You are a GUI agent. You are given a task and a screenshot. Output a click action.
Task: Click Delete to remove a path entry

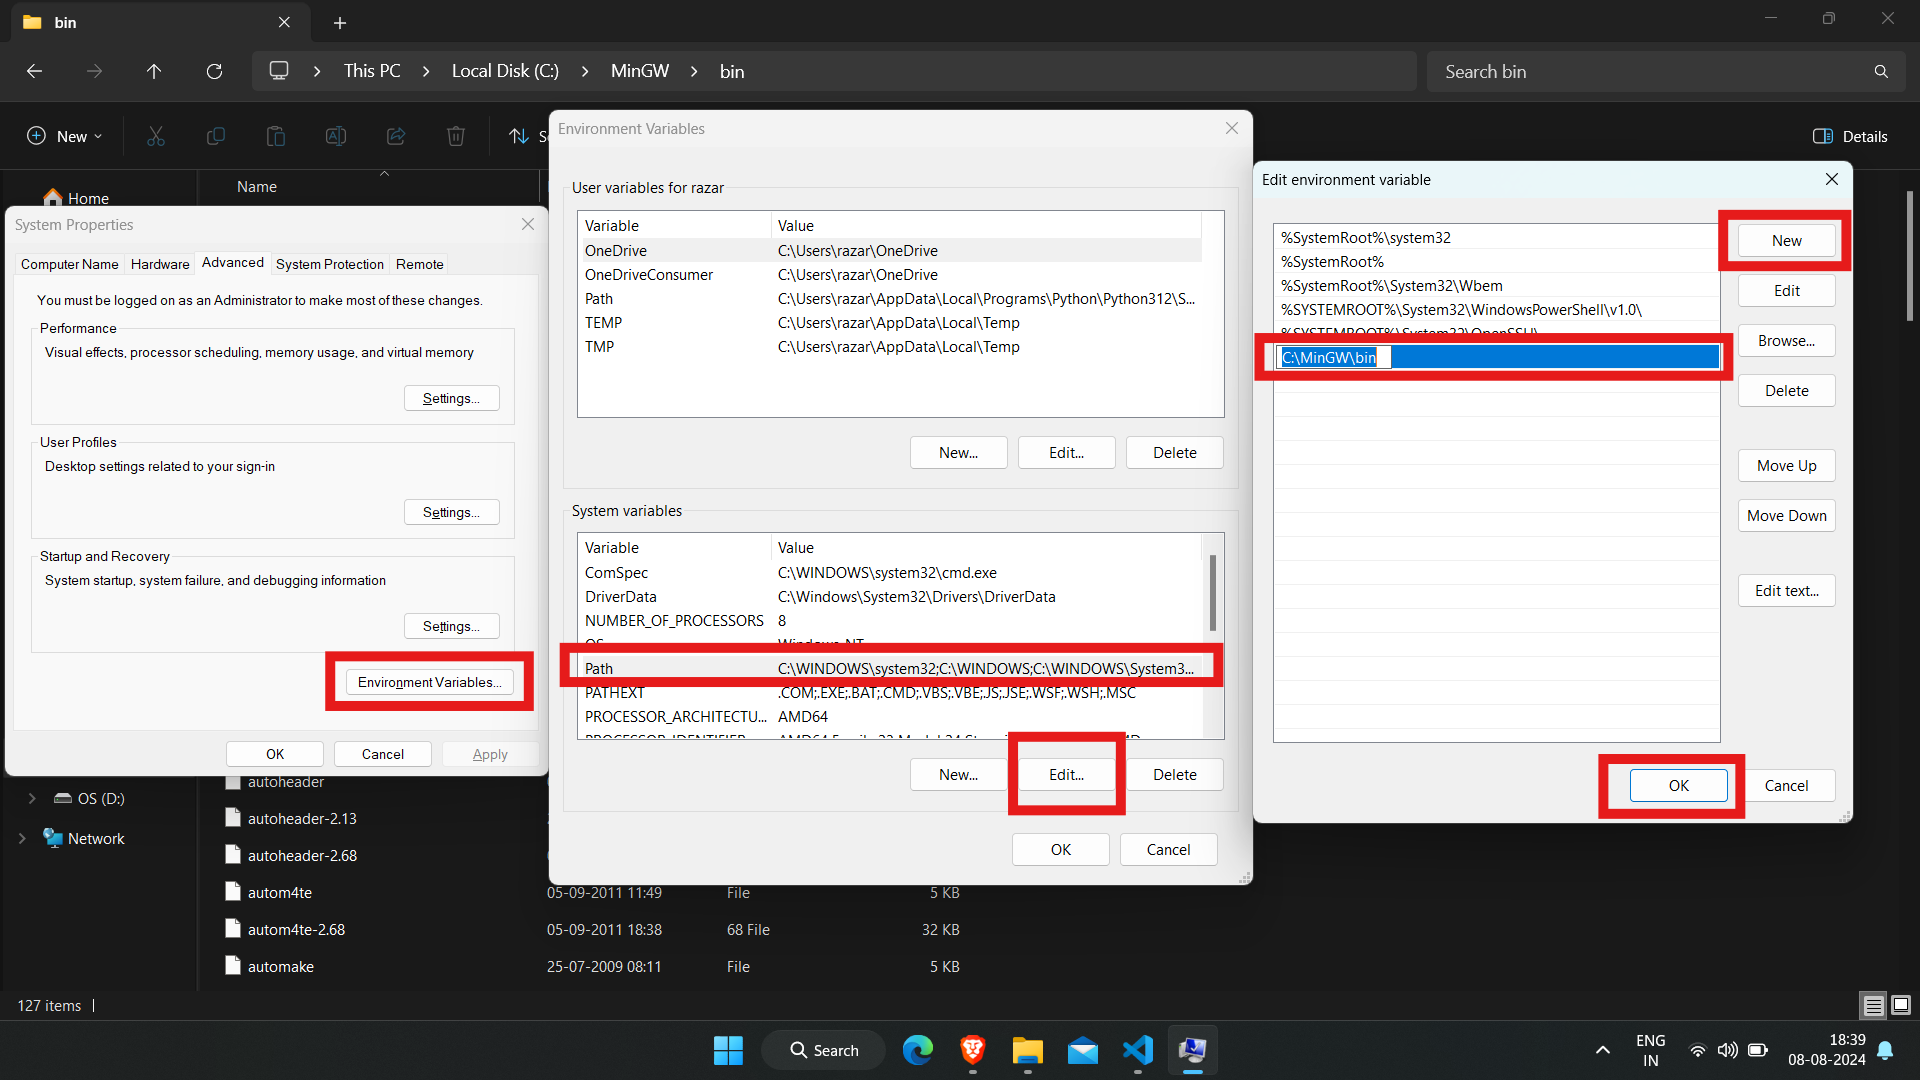tap(1785, 390)
